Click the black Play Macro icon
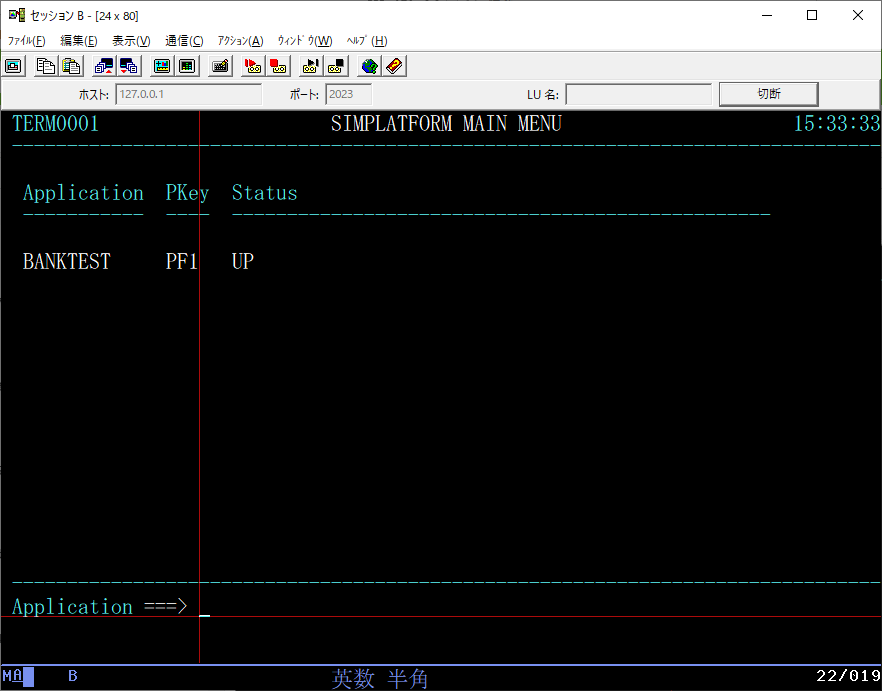The width and height of the screenshot is (882, 691). pos(311,66)
